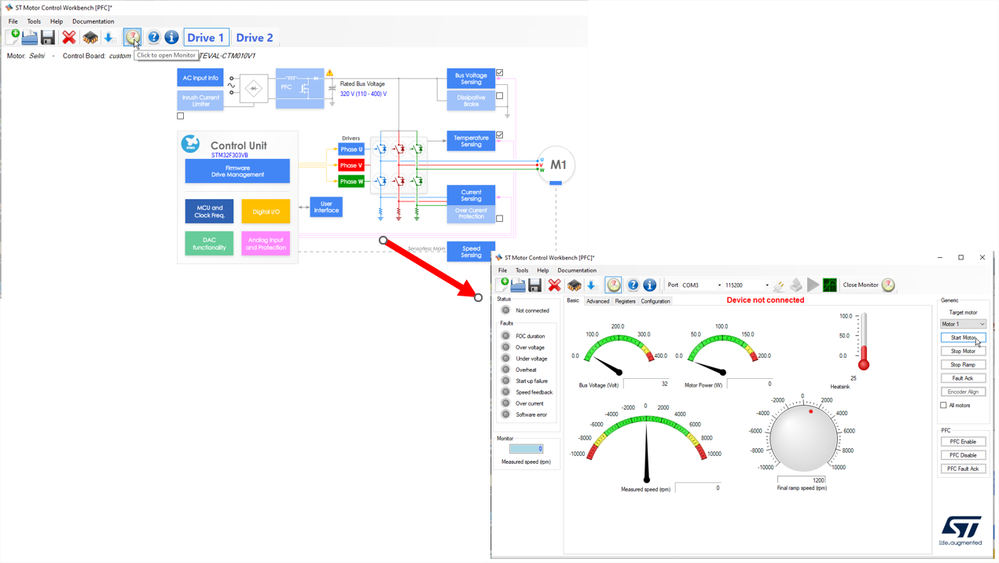Click Open Project icon in main window toolbar
This screenshot has width=999, height=563.
29,38
